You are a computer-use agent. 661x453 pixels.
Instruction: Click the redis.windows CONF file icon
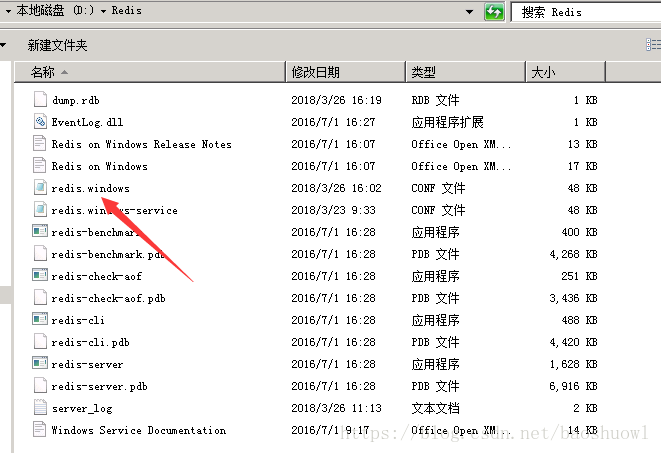tap(40, 187)
